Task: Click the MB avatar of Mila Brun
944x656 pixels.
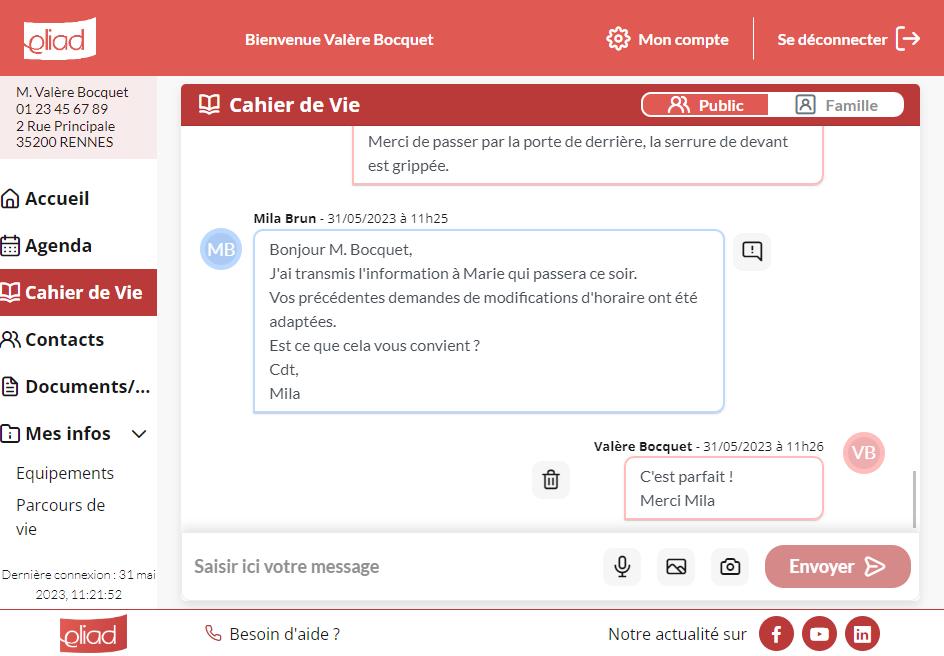Action: (221, 249)
